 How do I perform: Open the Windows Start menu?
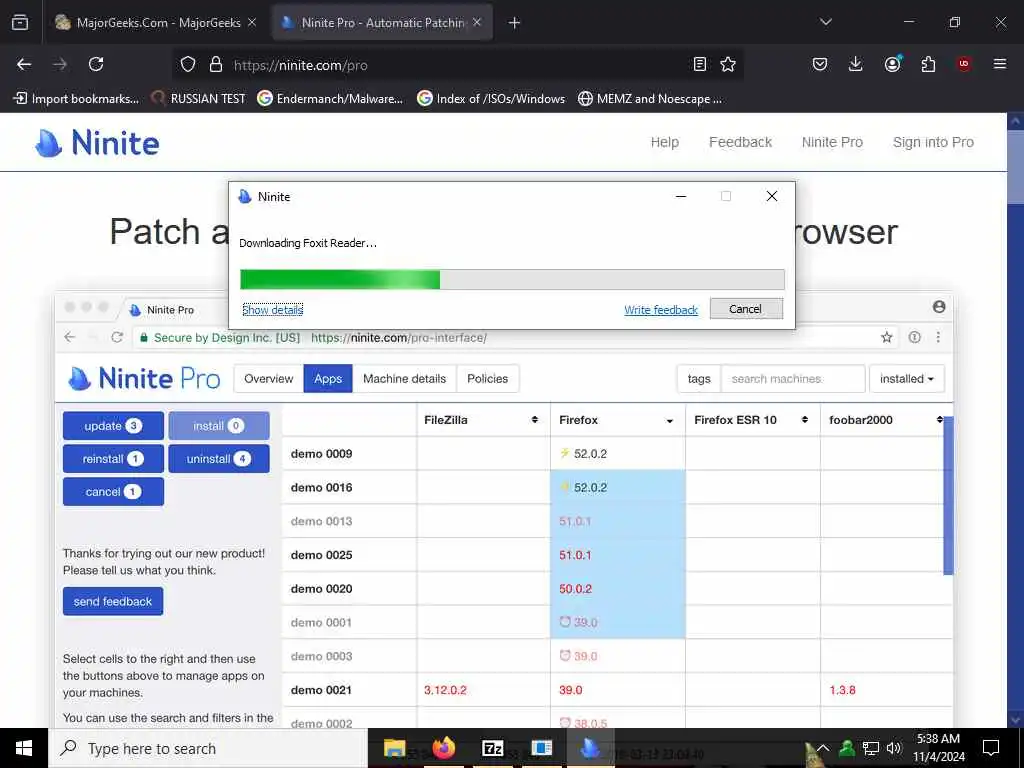[x=24, y=748]
